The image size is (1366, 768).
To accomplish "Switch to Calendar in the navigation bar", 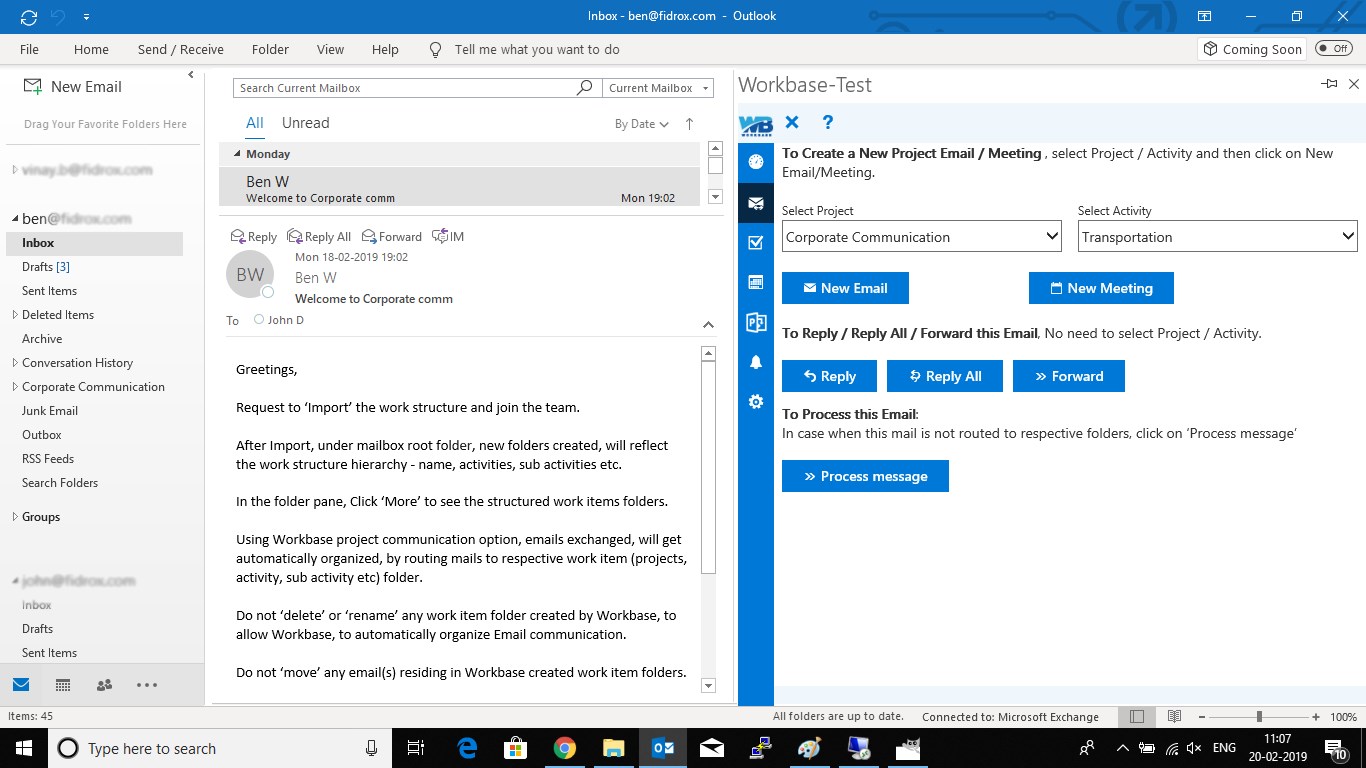I will pos(63,685).
